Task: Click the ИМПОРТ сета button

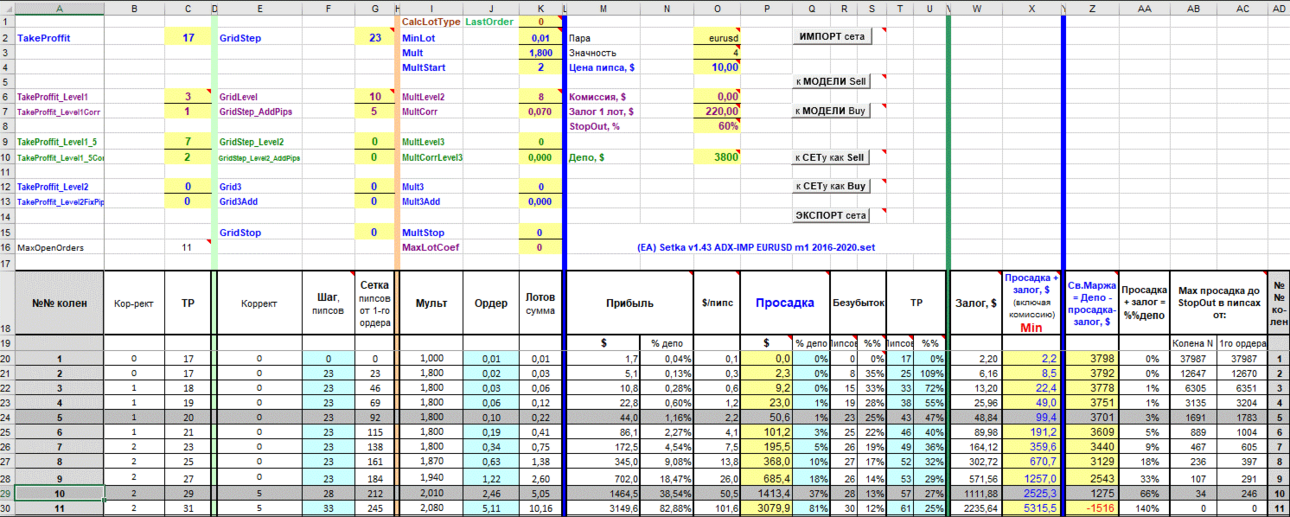Action: [x=831, y=36]
